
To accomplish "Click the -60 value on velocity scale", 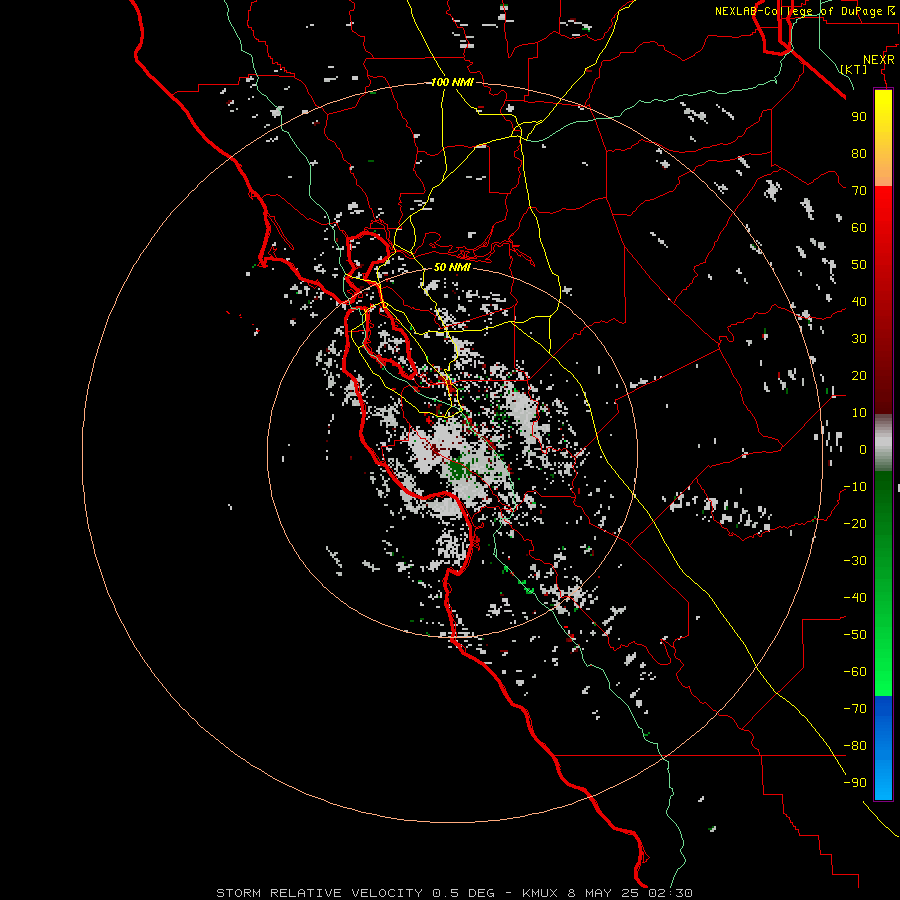I will [855, 672].
